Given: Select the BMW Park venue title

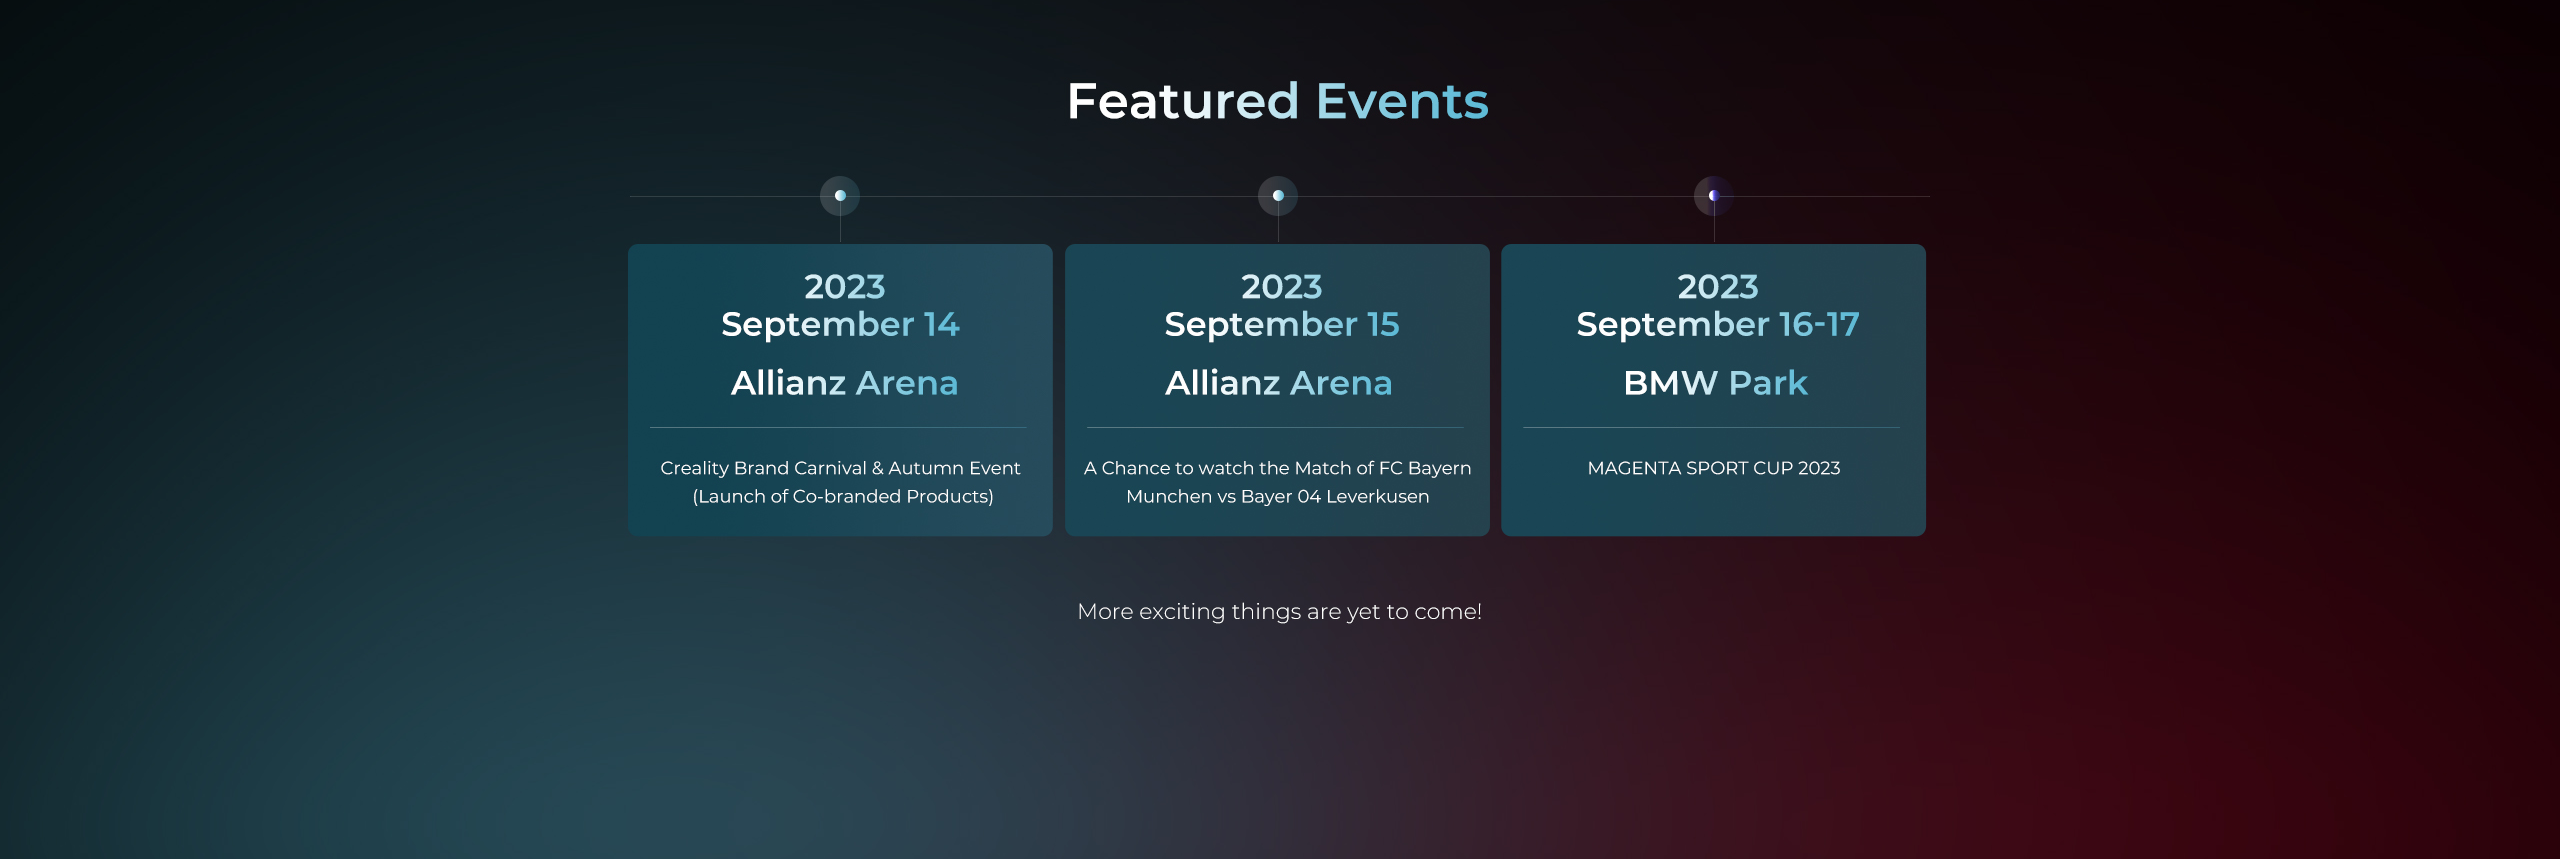Looking at the screenshot, I should [1715, 383].
